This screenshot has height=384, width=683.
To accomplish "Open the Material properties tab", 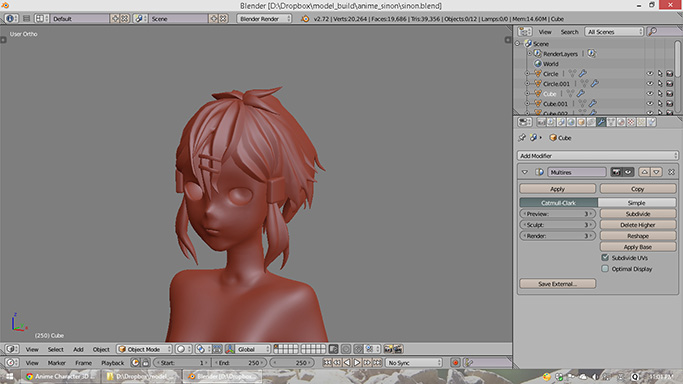I will [622, 122].
